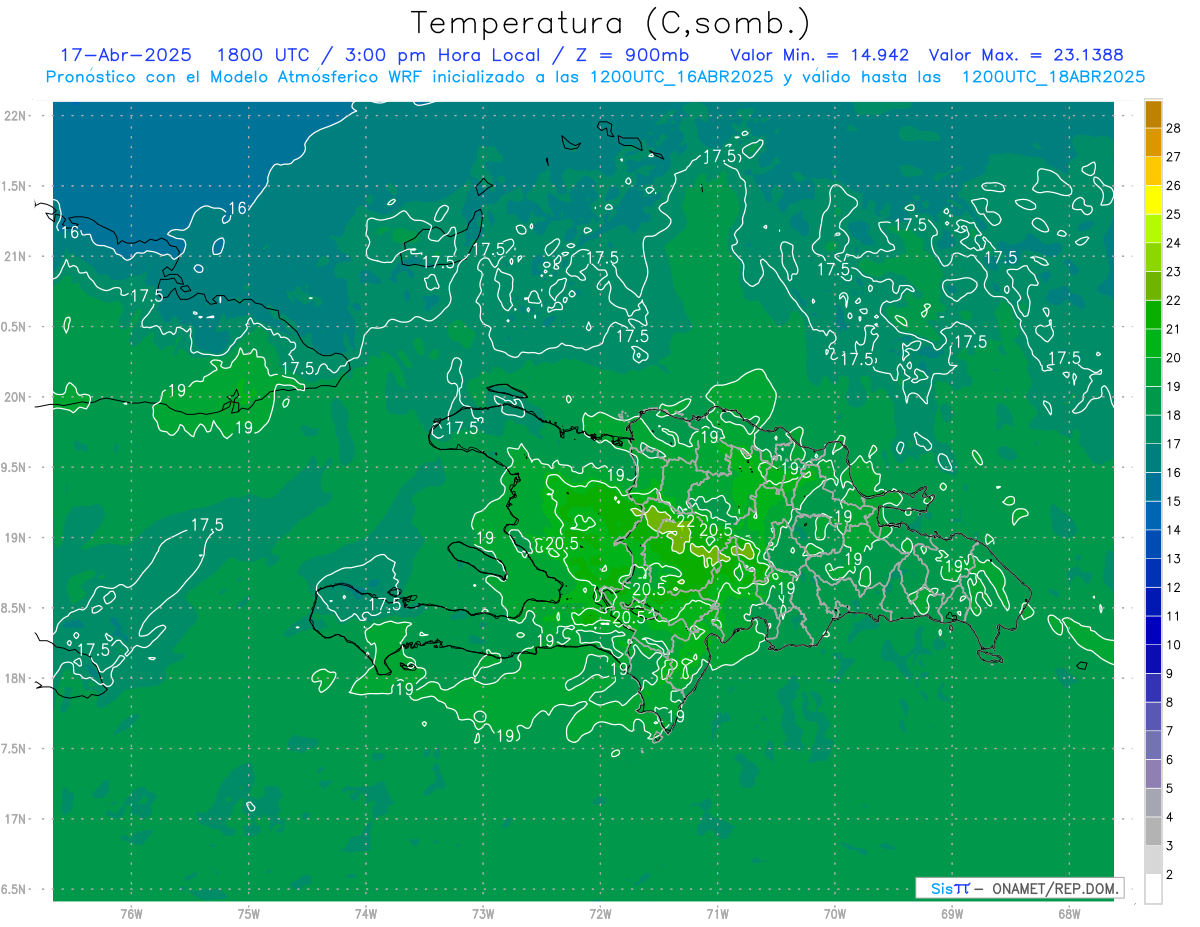Click the '76W' longitude axis label
Screen dimensions: 1200x927
pyautogui.click(x=131, y=914)
